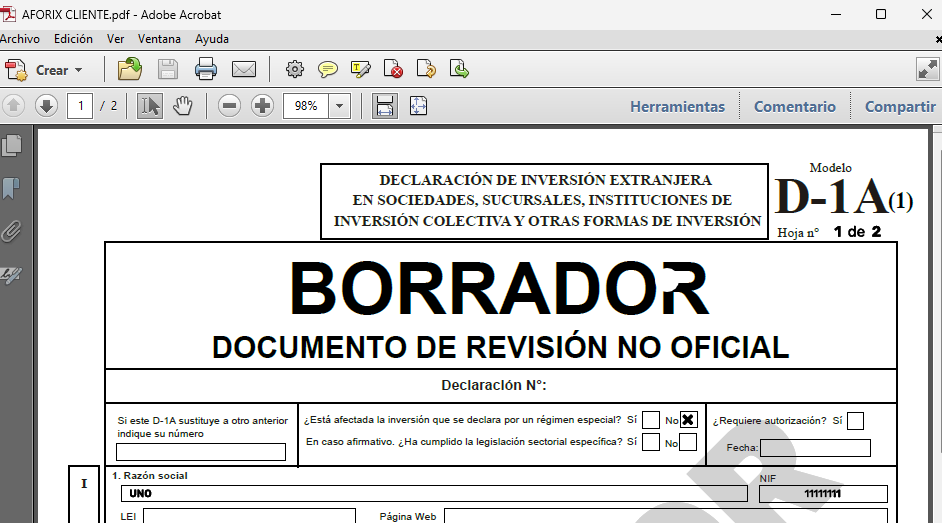The height and width of the screenshot is (523, 942).
Task: Uncheck the marked No box for régimen especial
Action: click(688, 421)
